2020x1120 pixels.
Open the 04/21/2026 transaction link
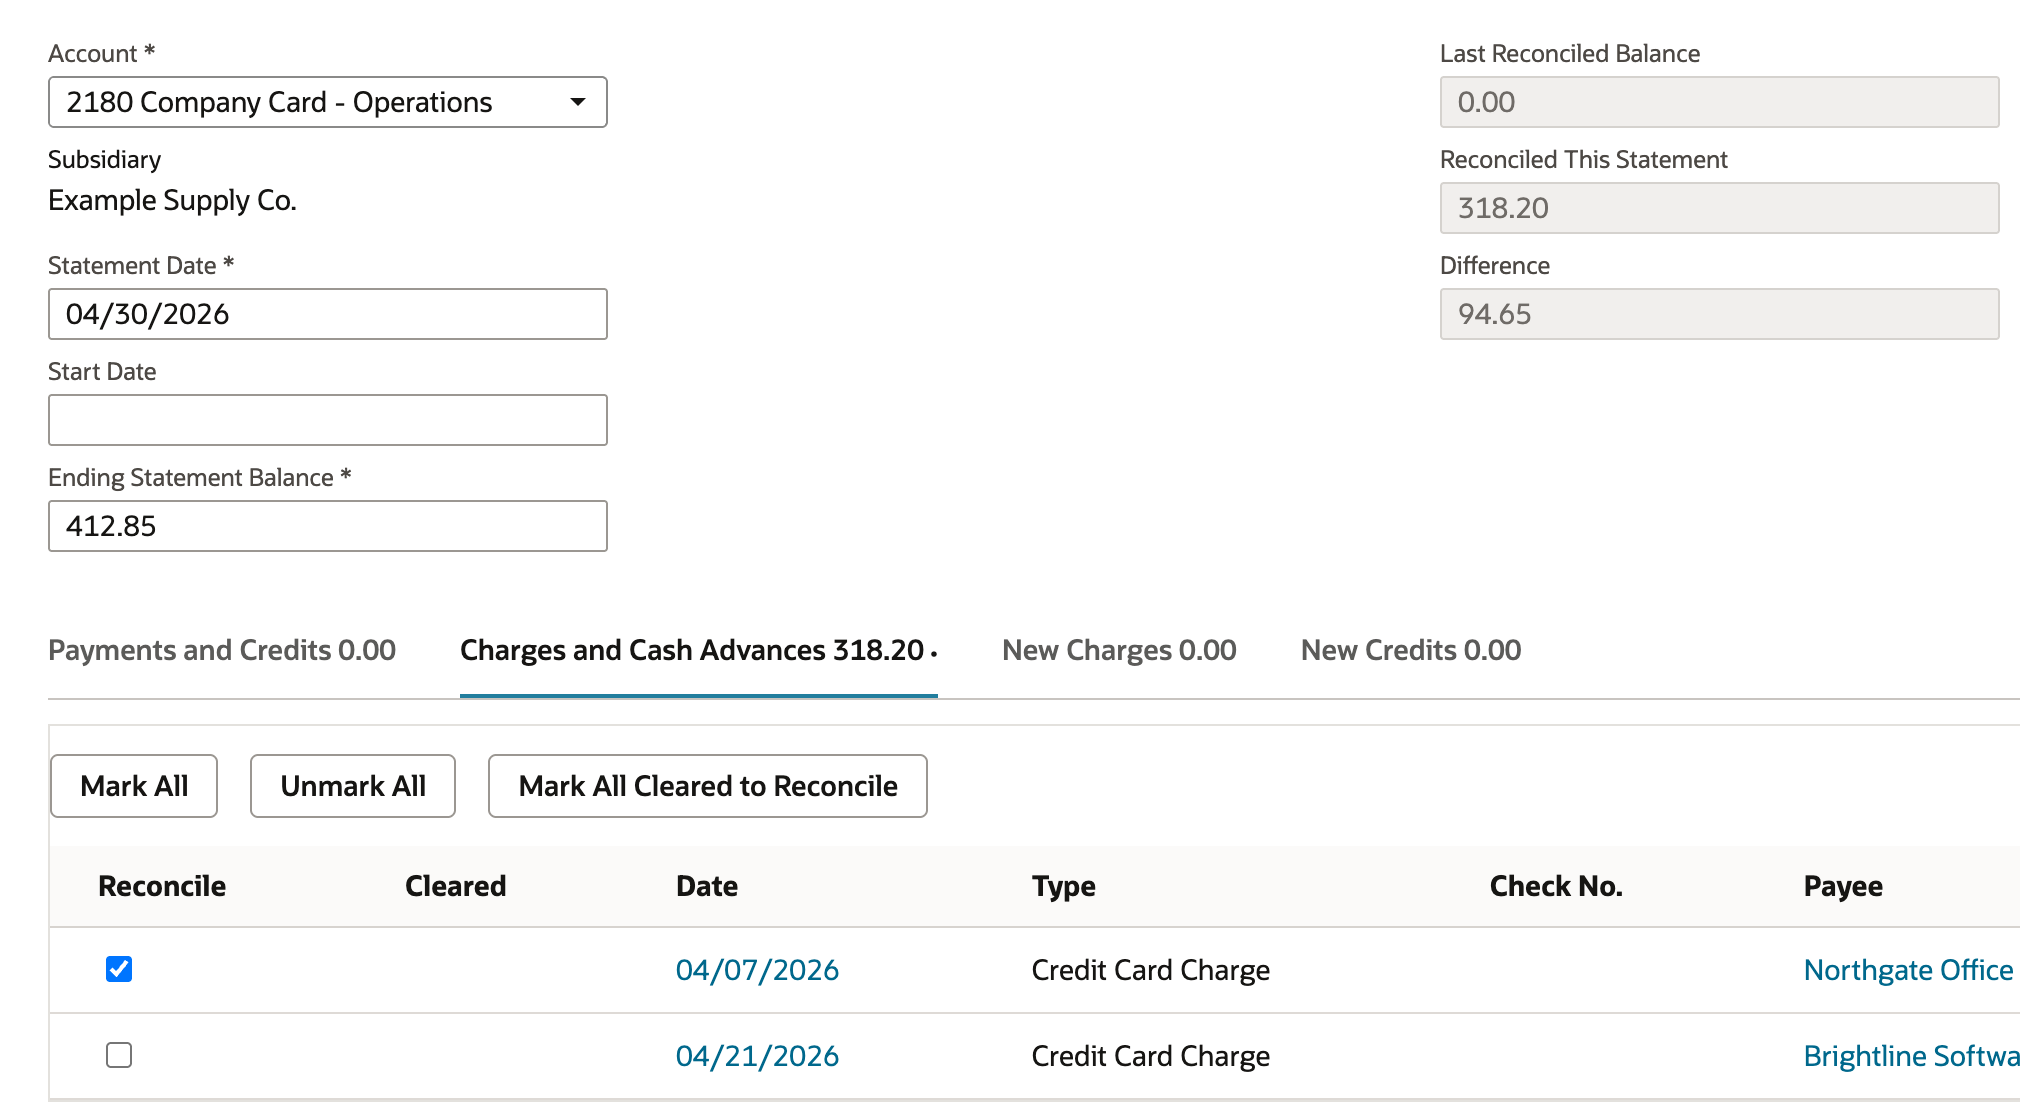(757, 1056)
